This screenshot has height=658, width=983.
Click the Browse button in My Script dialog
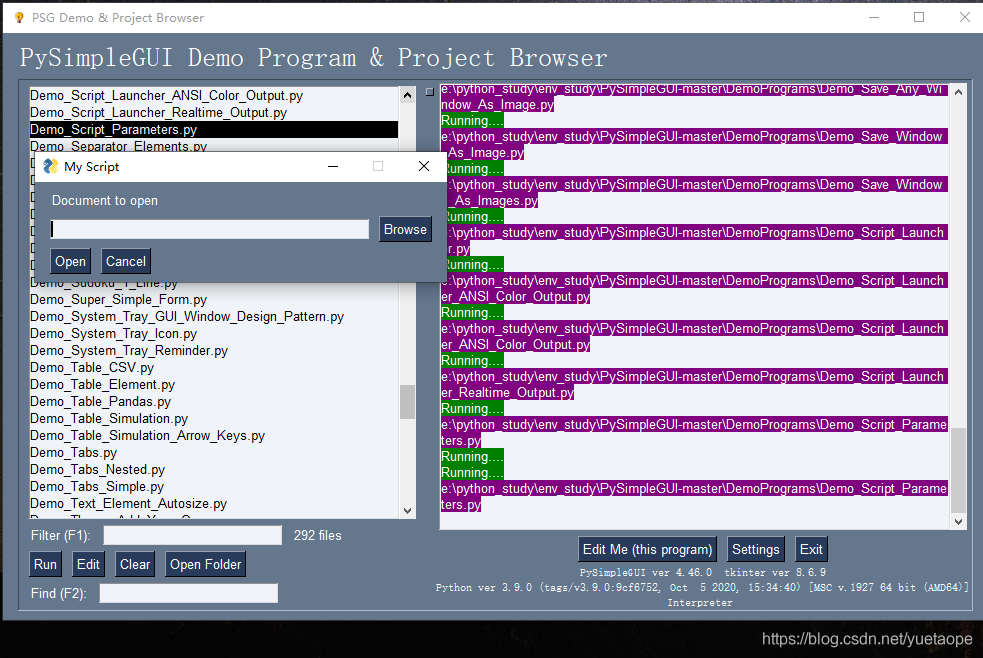(405, 229)
